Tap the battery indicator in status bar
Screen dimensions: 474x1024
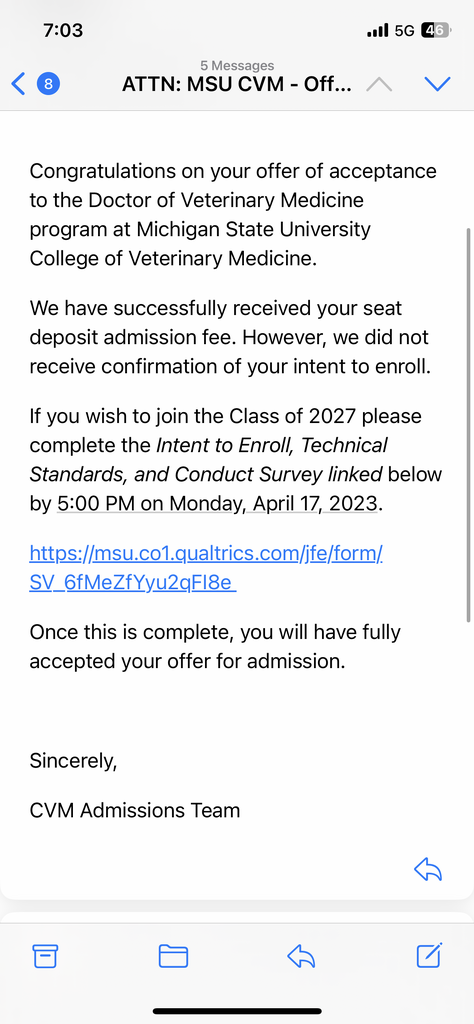click(x=436, y=30)
